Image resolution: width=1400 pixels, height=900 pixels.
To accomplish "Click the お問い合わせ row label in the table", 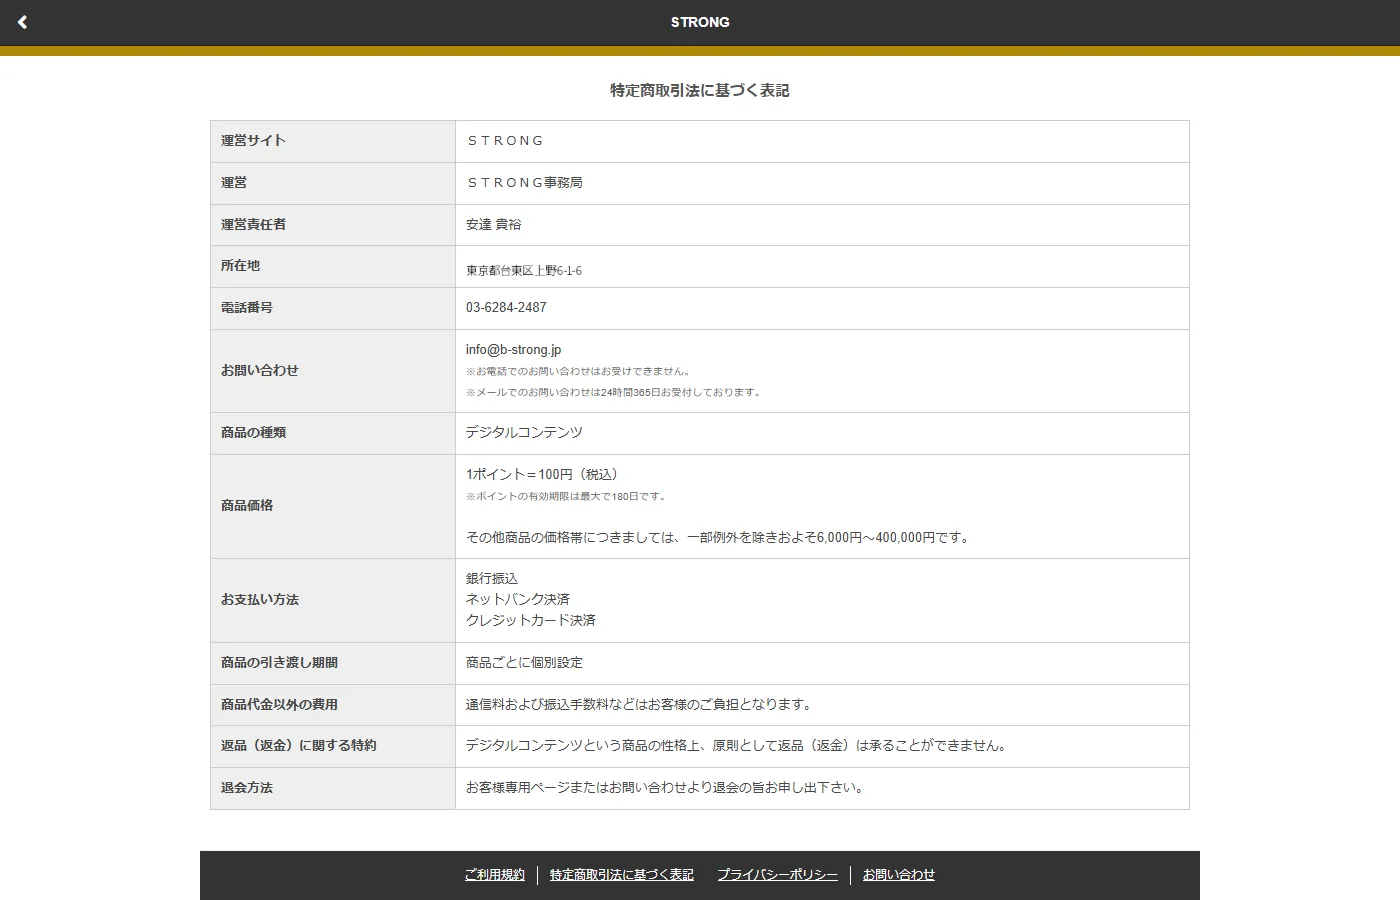I will tap(260, 371).
